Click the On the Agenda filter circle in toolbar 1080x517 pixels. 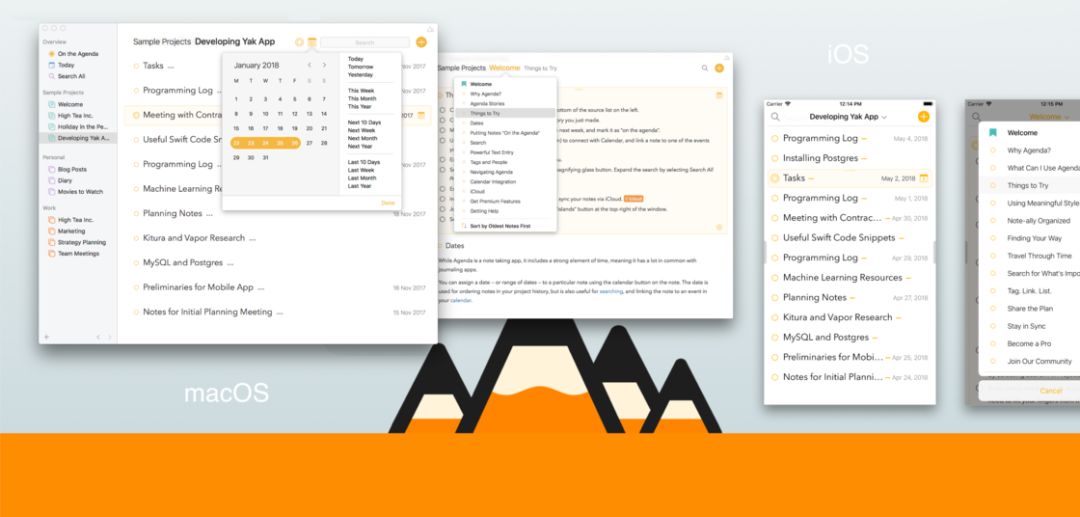click(299, 42)
